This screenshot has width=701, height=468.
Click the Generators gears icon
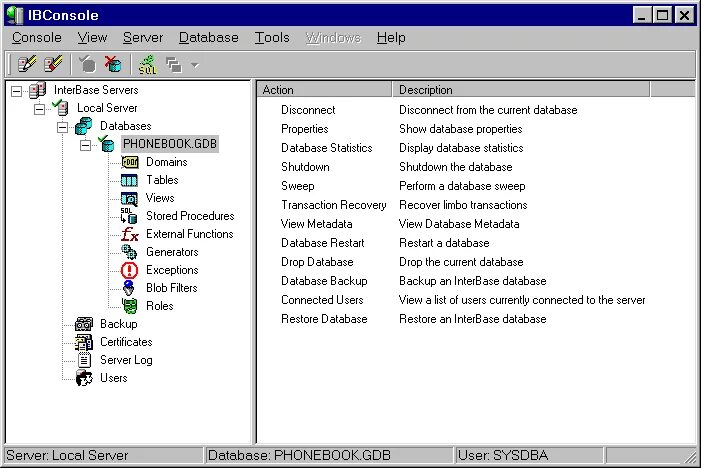[129, 252]
